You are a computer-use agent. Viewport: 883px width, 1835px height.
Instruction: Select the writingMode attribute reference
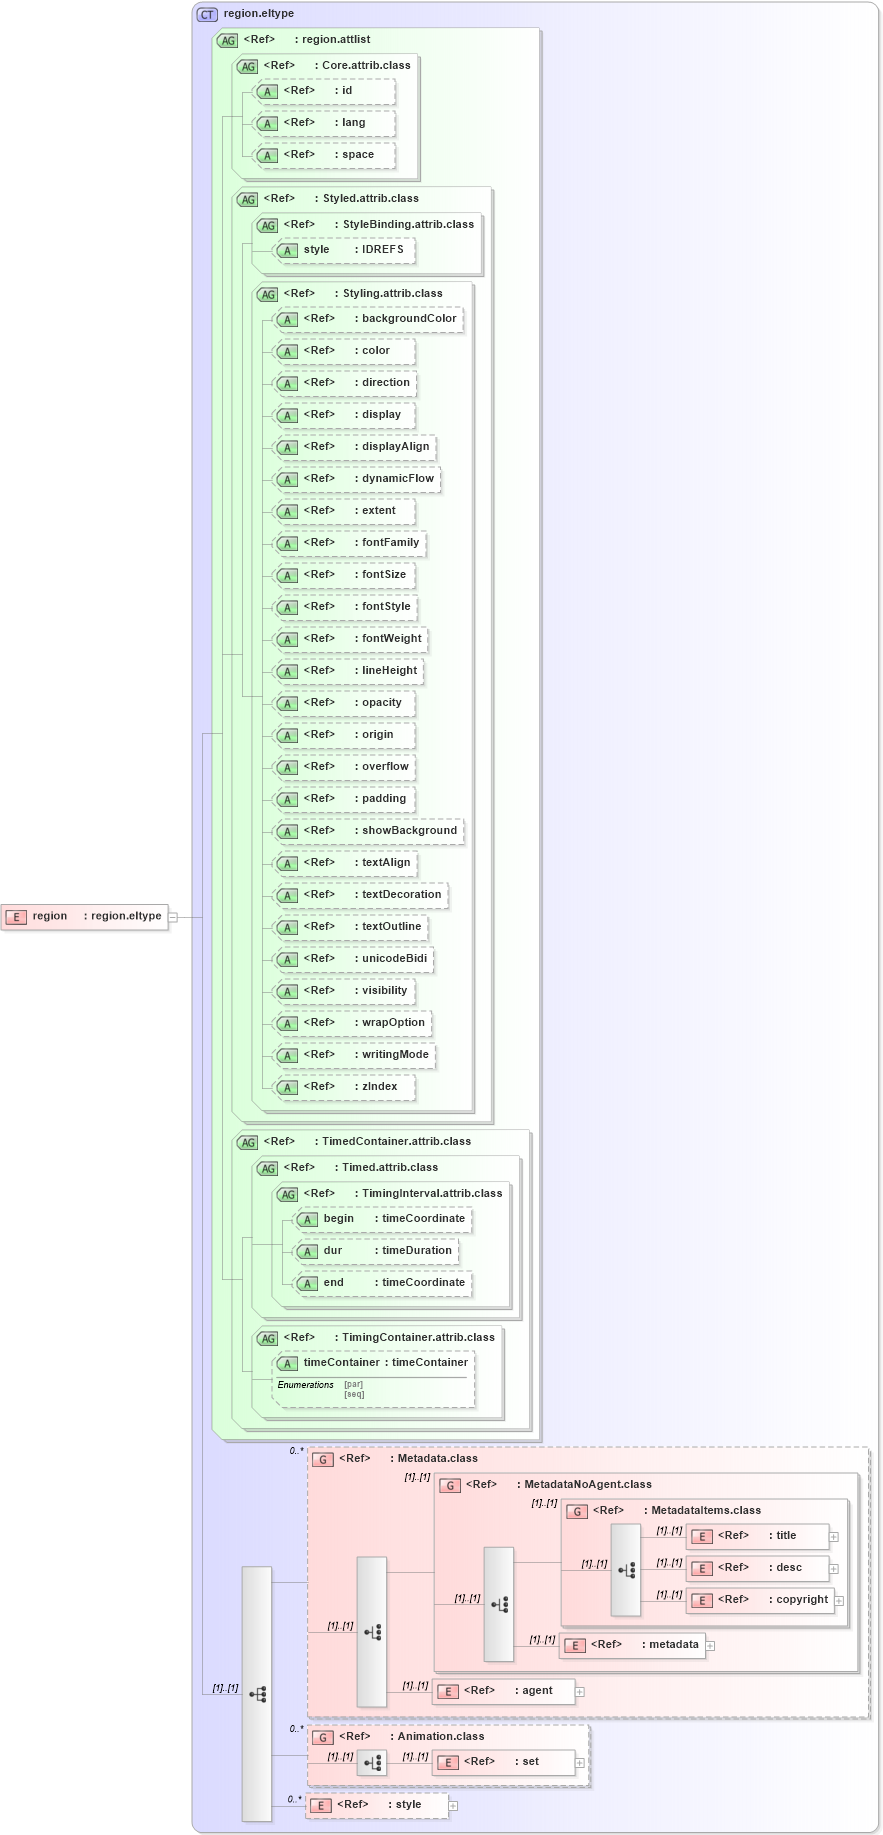355,1055
